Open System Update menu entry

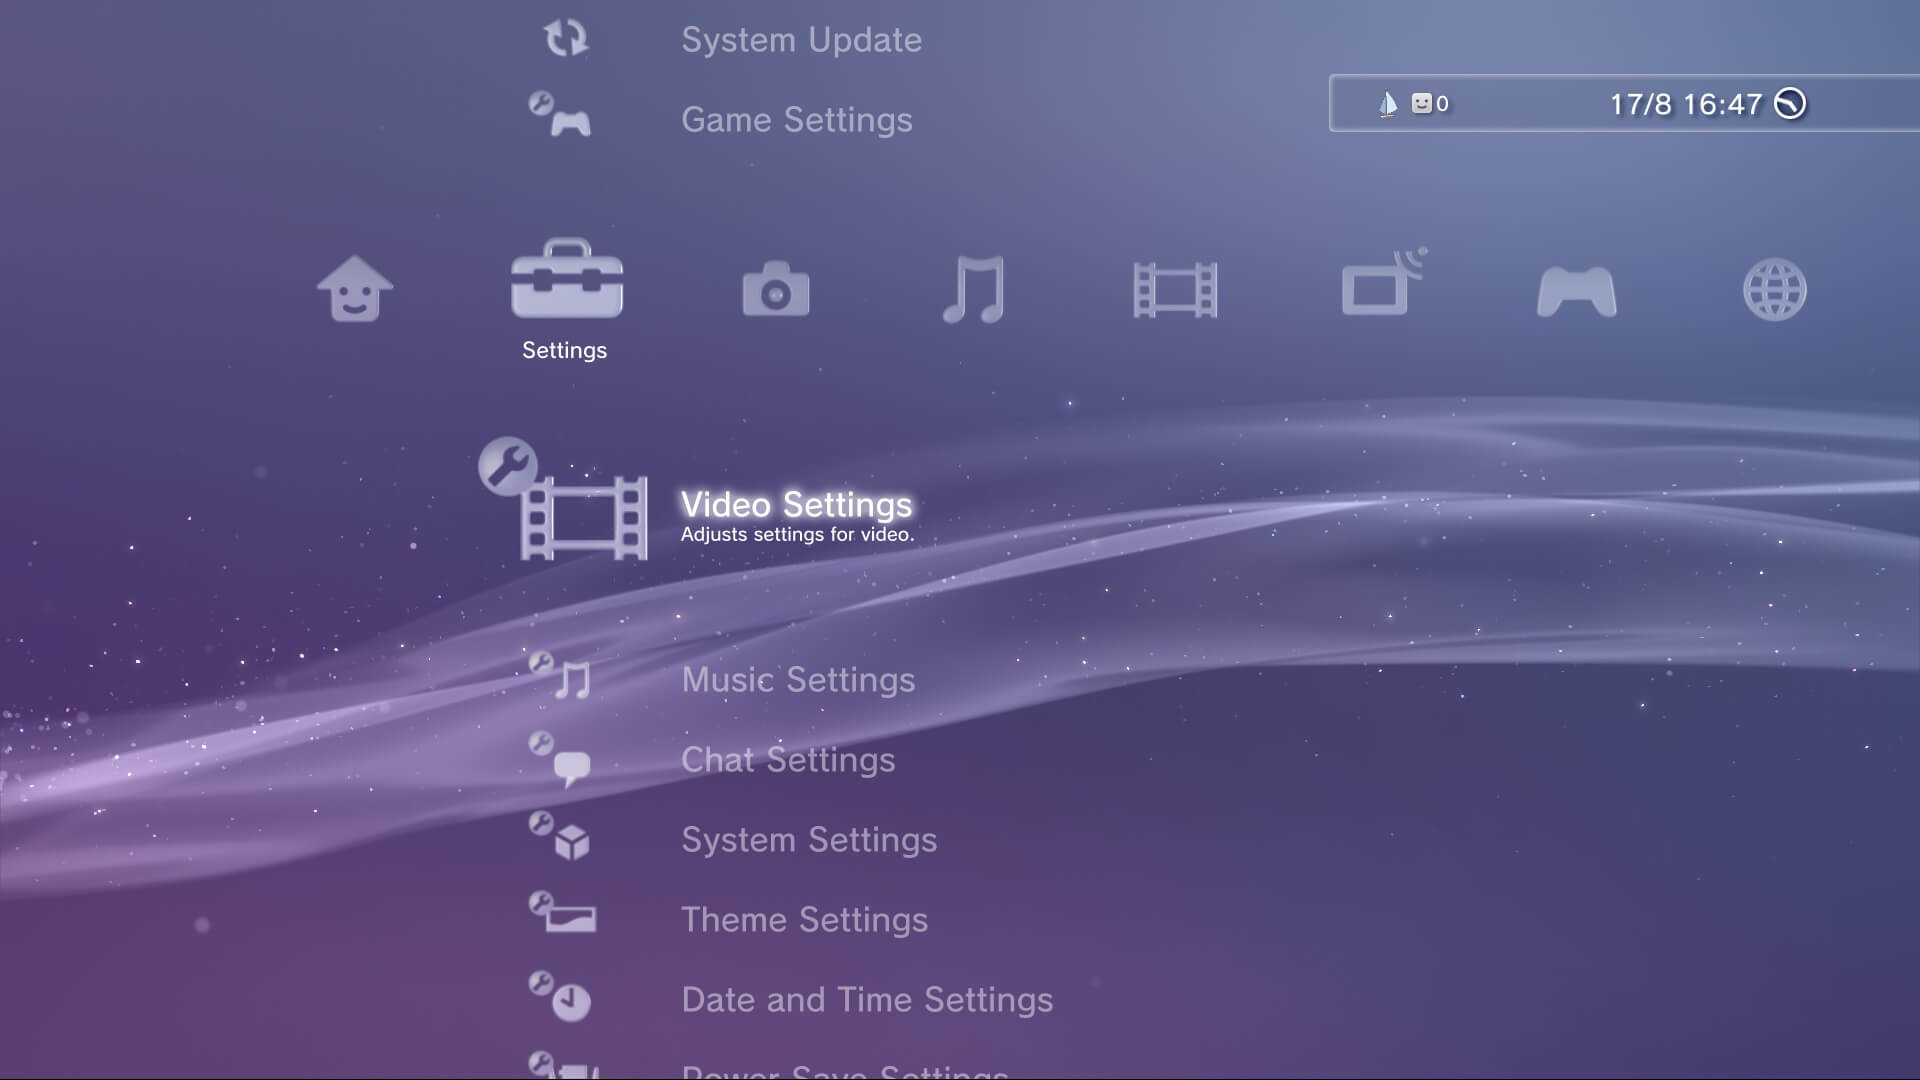[x=801, y=40]
